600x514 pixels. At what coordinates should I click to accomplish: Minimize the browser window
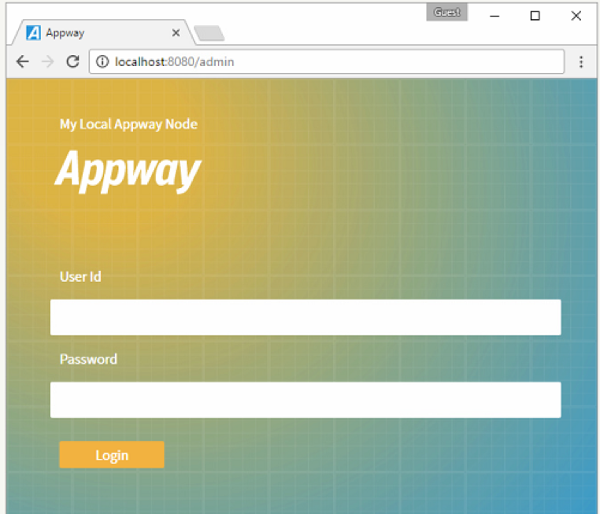(495, 15)
